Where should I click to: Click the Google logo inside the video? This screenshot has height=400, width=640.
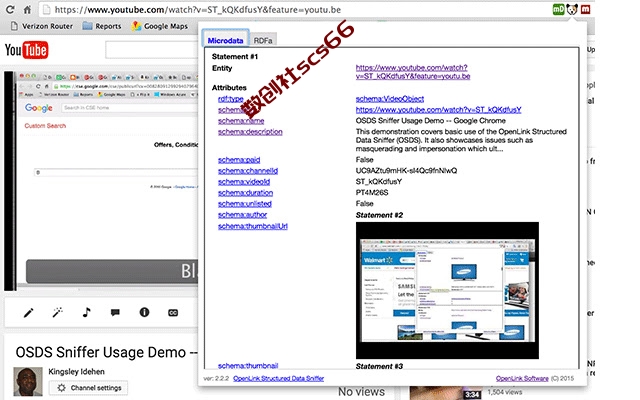click(x=39, y=108)
